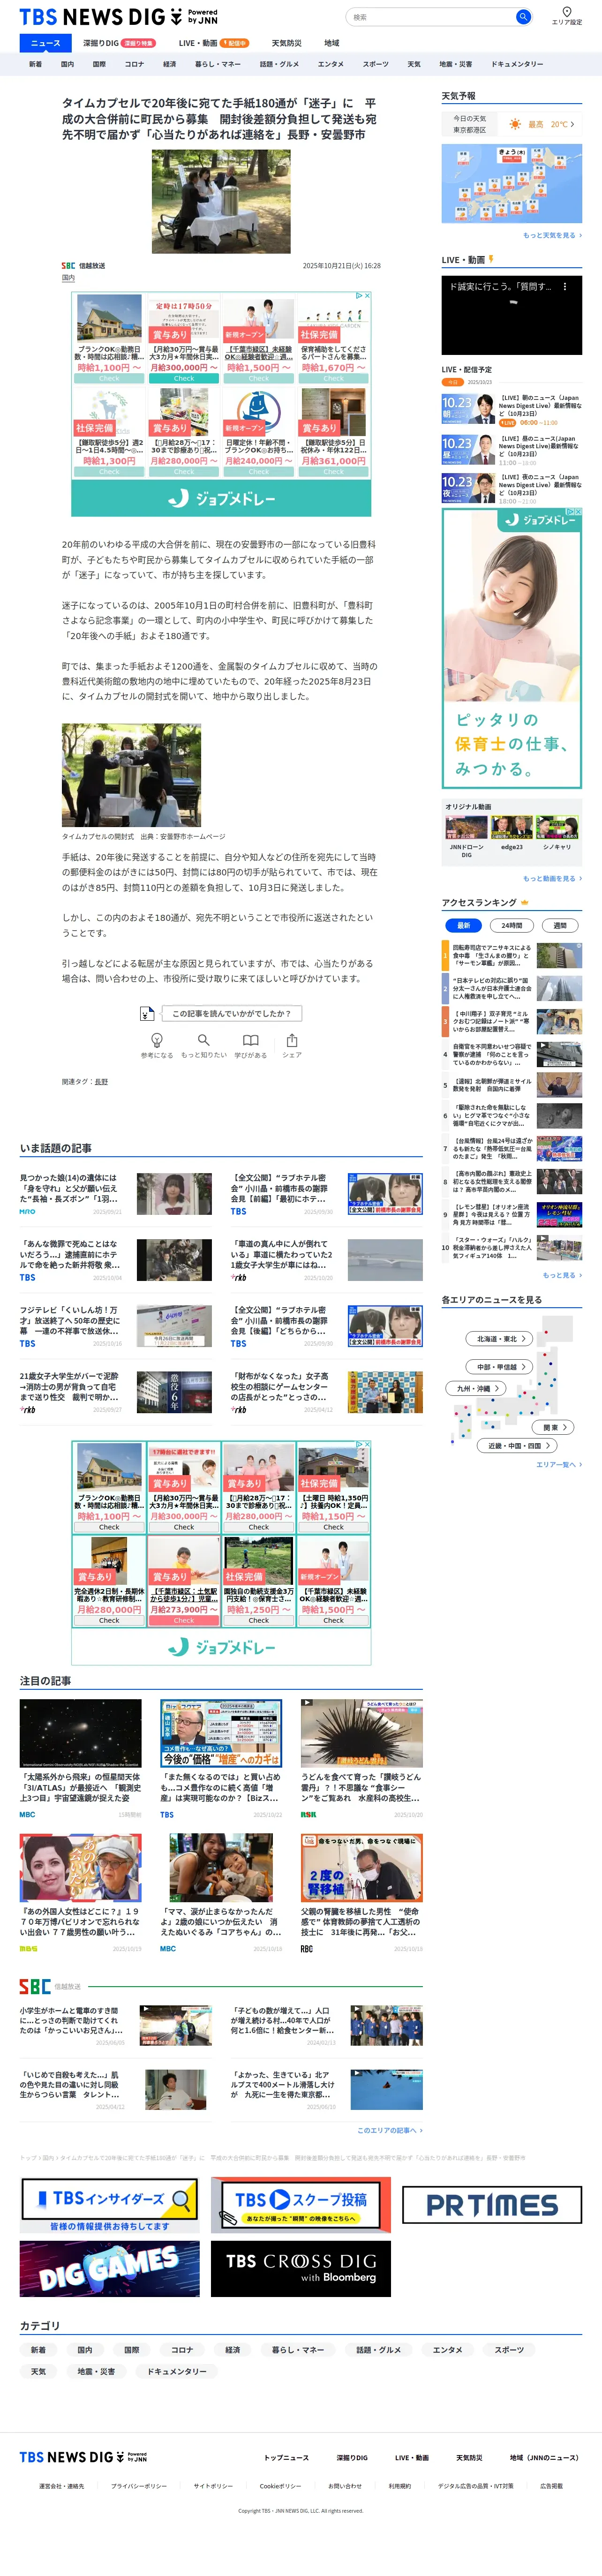This screenshot has width=602, height=2576.
Task: Expand 九州・沖縄 area news
Action: pyautogui.click(x=477, y=1388)
